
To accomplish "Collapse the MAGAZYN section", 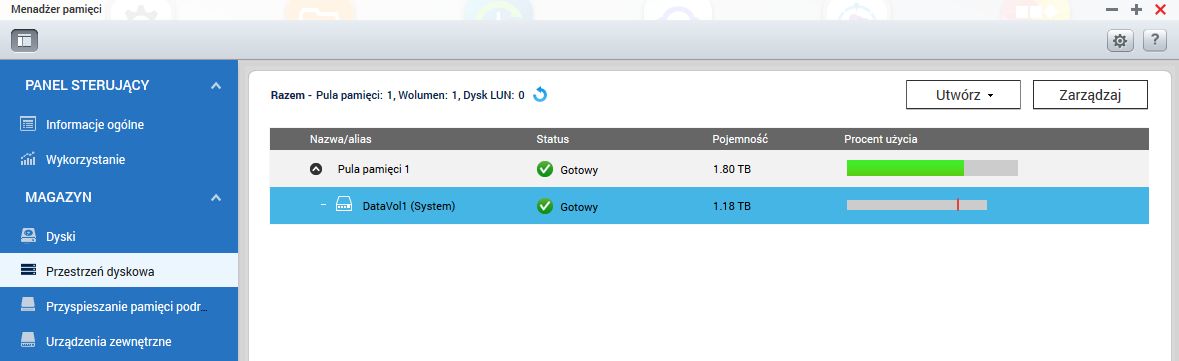I will [x=216, y=198].
